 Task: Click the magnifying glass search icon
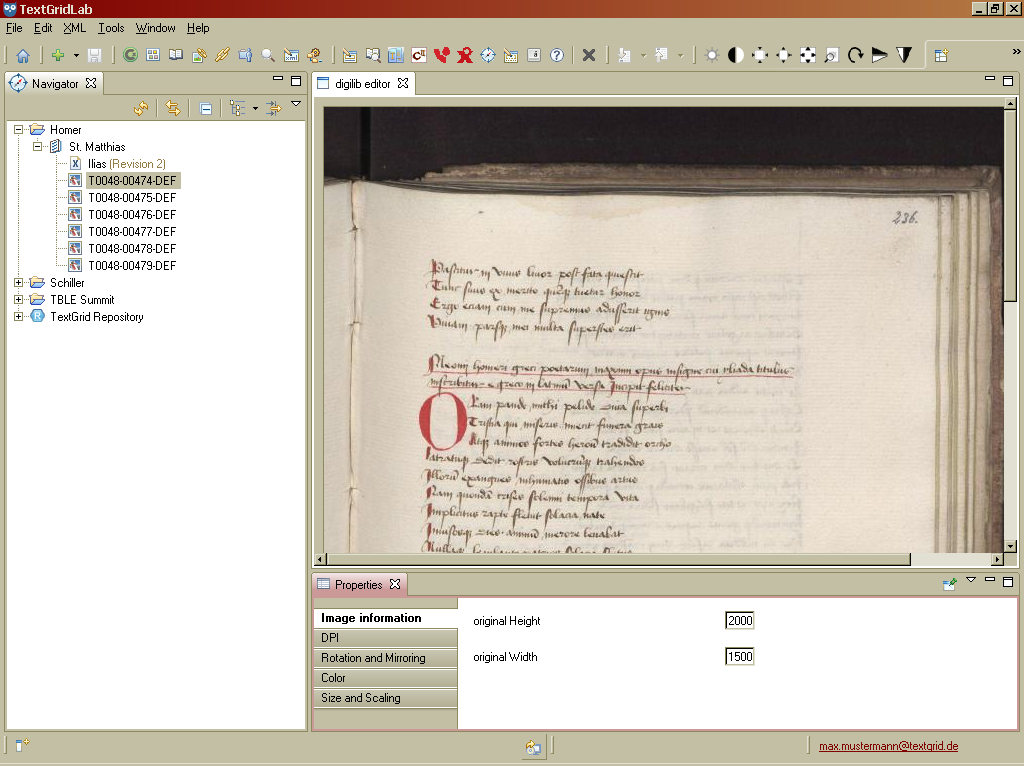coord(268,56)
